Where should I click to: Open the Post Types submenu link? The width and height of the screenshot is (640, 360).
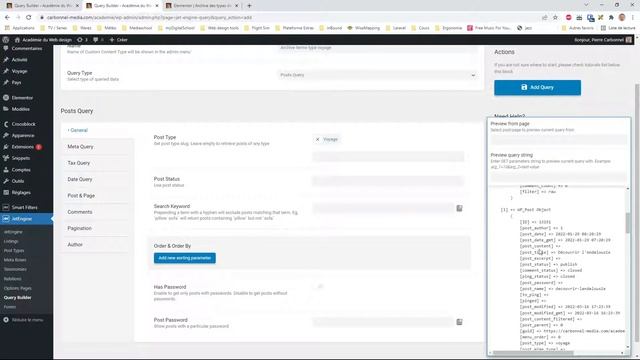click(14, 251)
